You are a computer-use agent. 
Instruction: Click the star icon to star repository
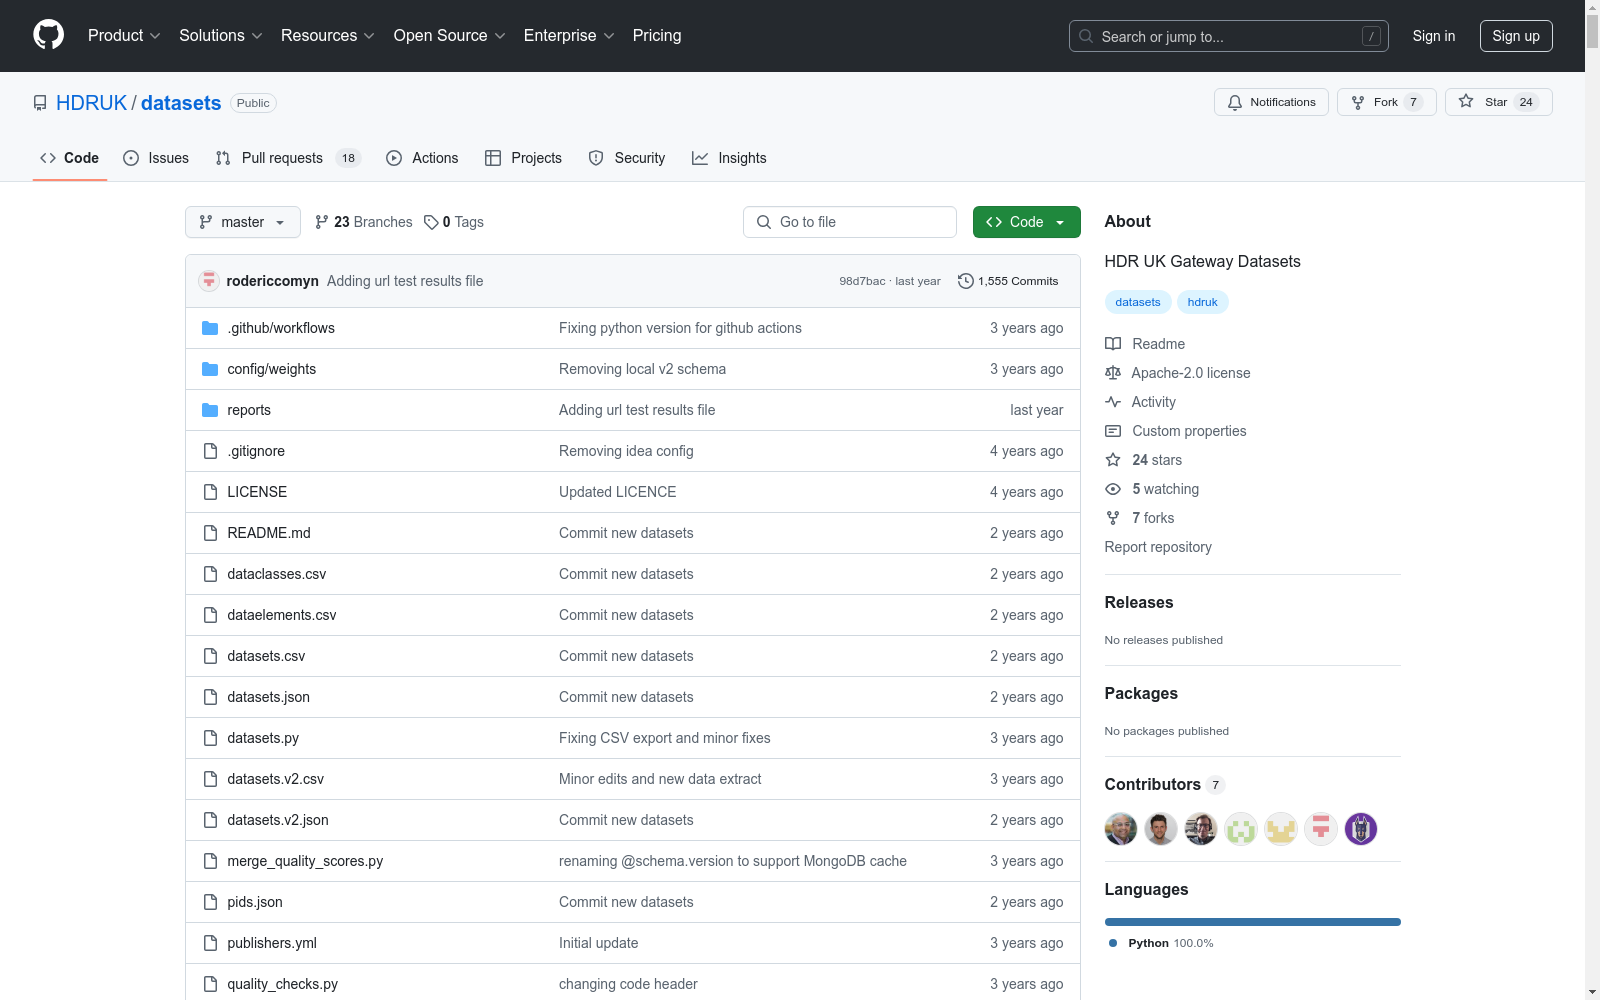click(1466, 101)
